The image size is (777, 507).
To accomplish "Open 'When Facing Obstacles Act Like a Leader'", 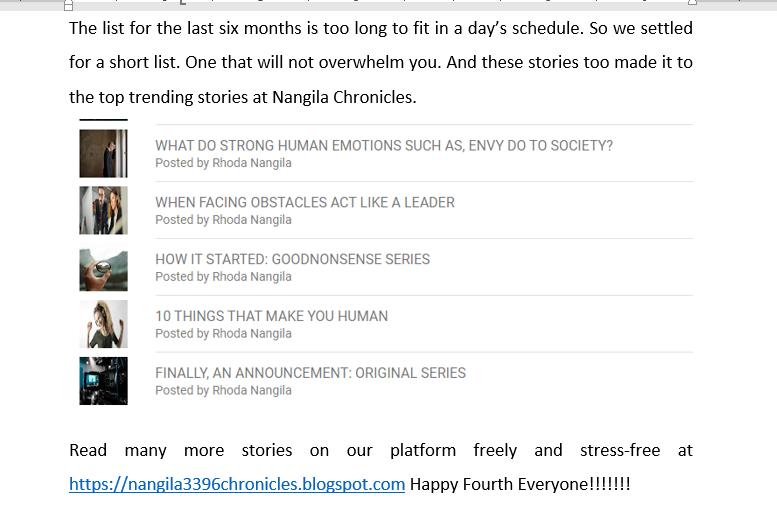I will pyautogui.click(x=305, y=203).
